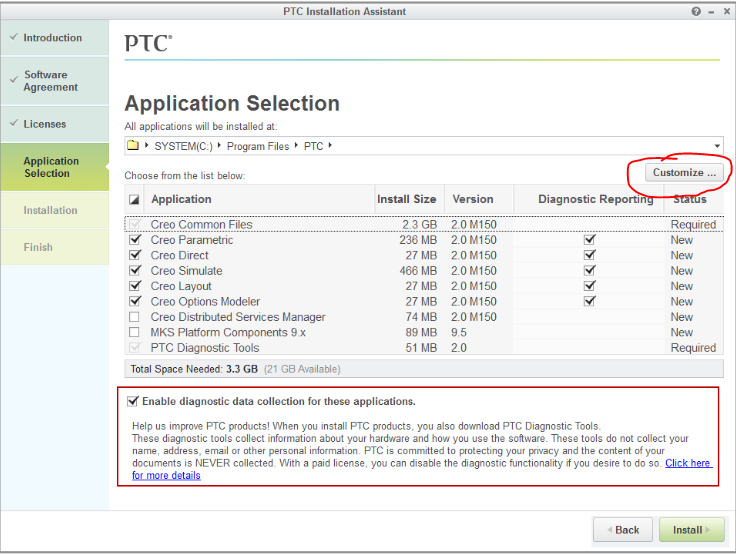
Task: Expand arrow after SYSTEM(C:) in path
Action: pyautogui.click(x=219, y=146)
